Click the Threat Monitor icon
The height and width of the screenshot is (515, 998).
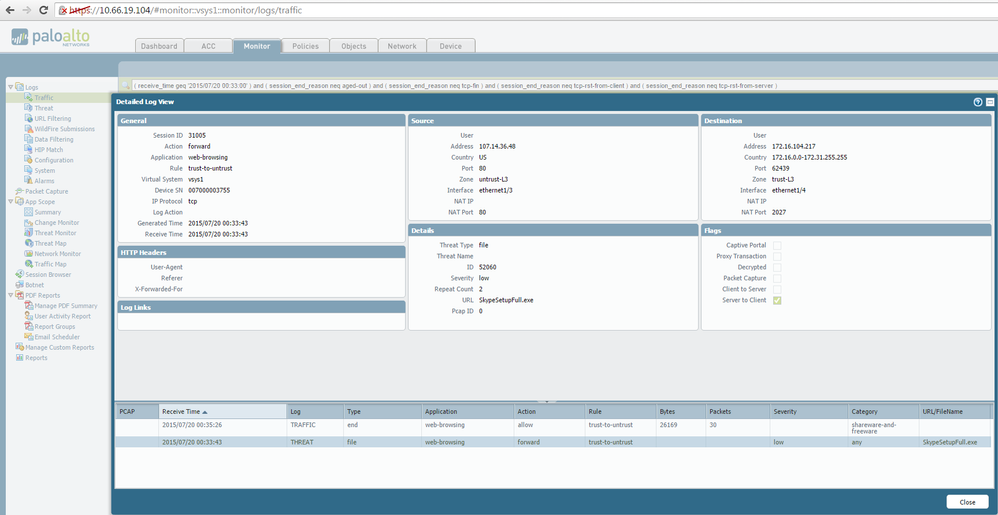[29, 233]
